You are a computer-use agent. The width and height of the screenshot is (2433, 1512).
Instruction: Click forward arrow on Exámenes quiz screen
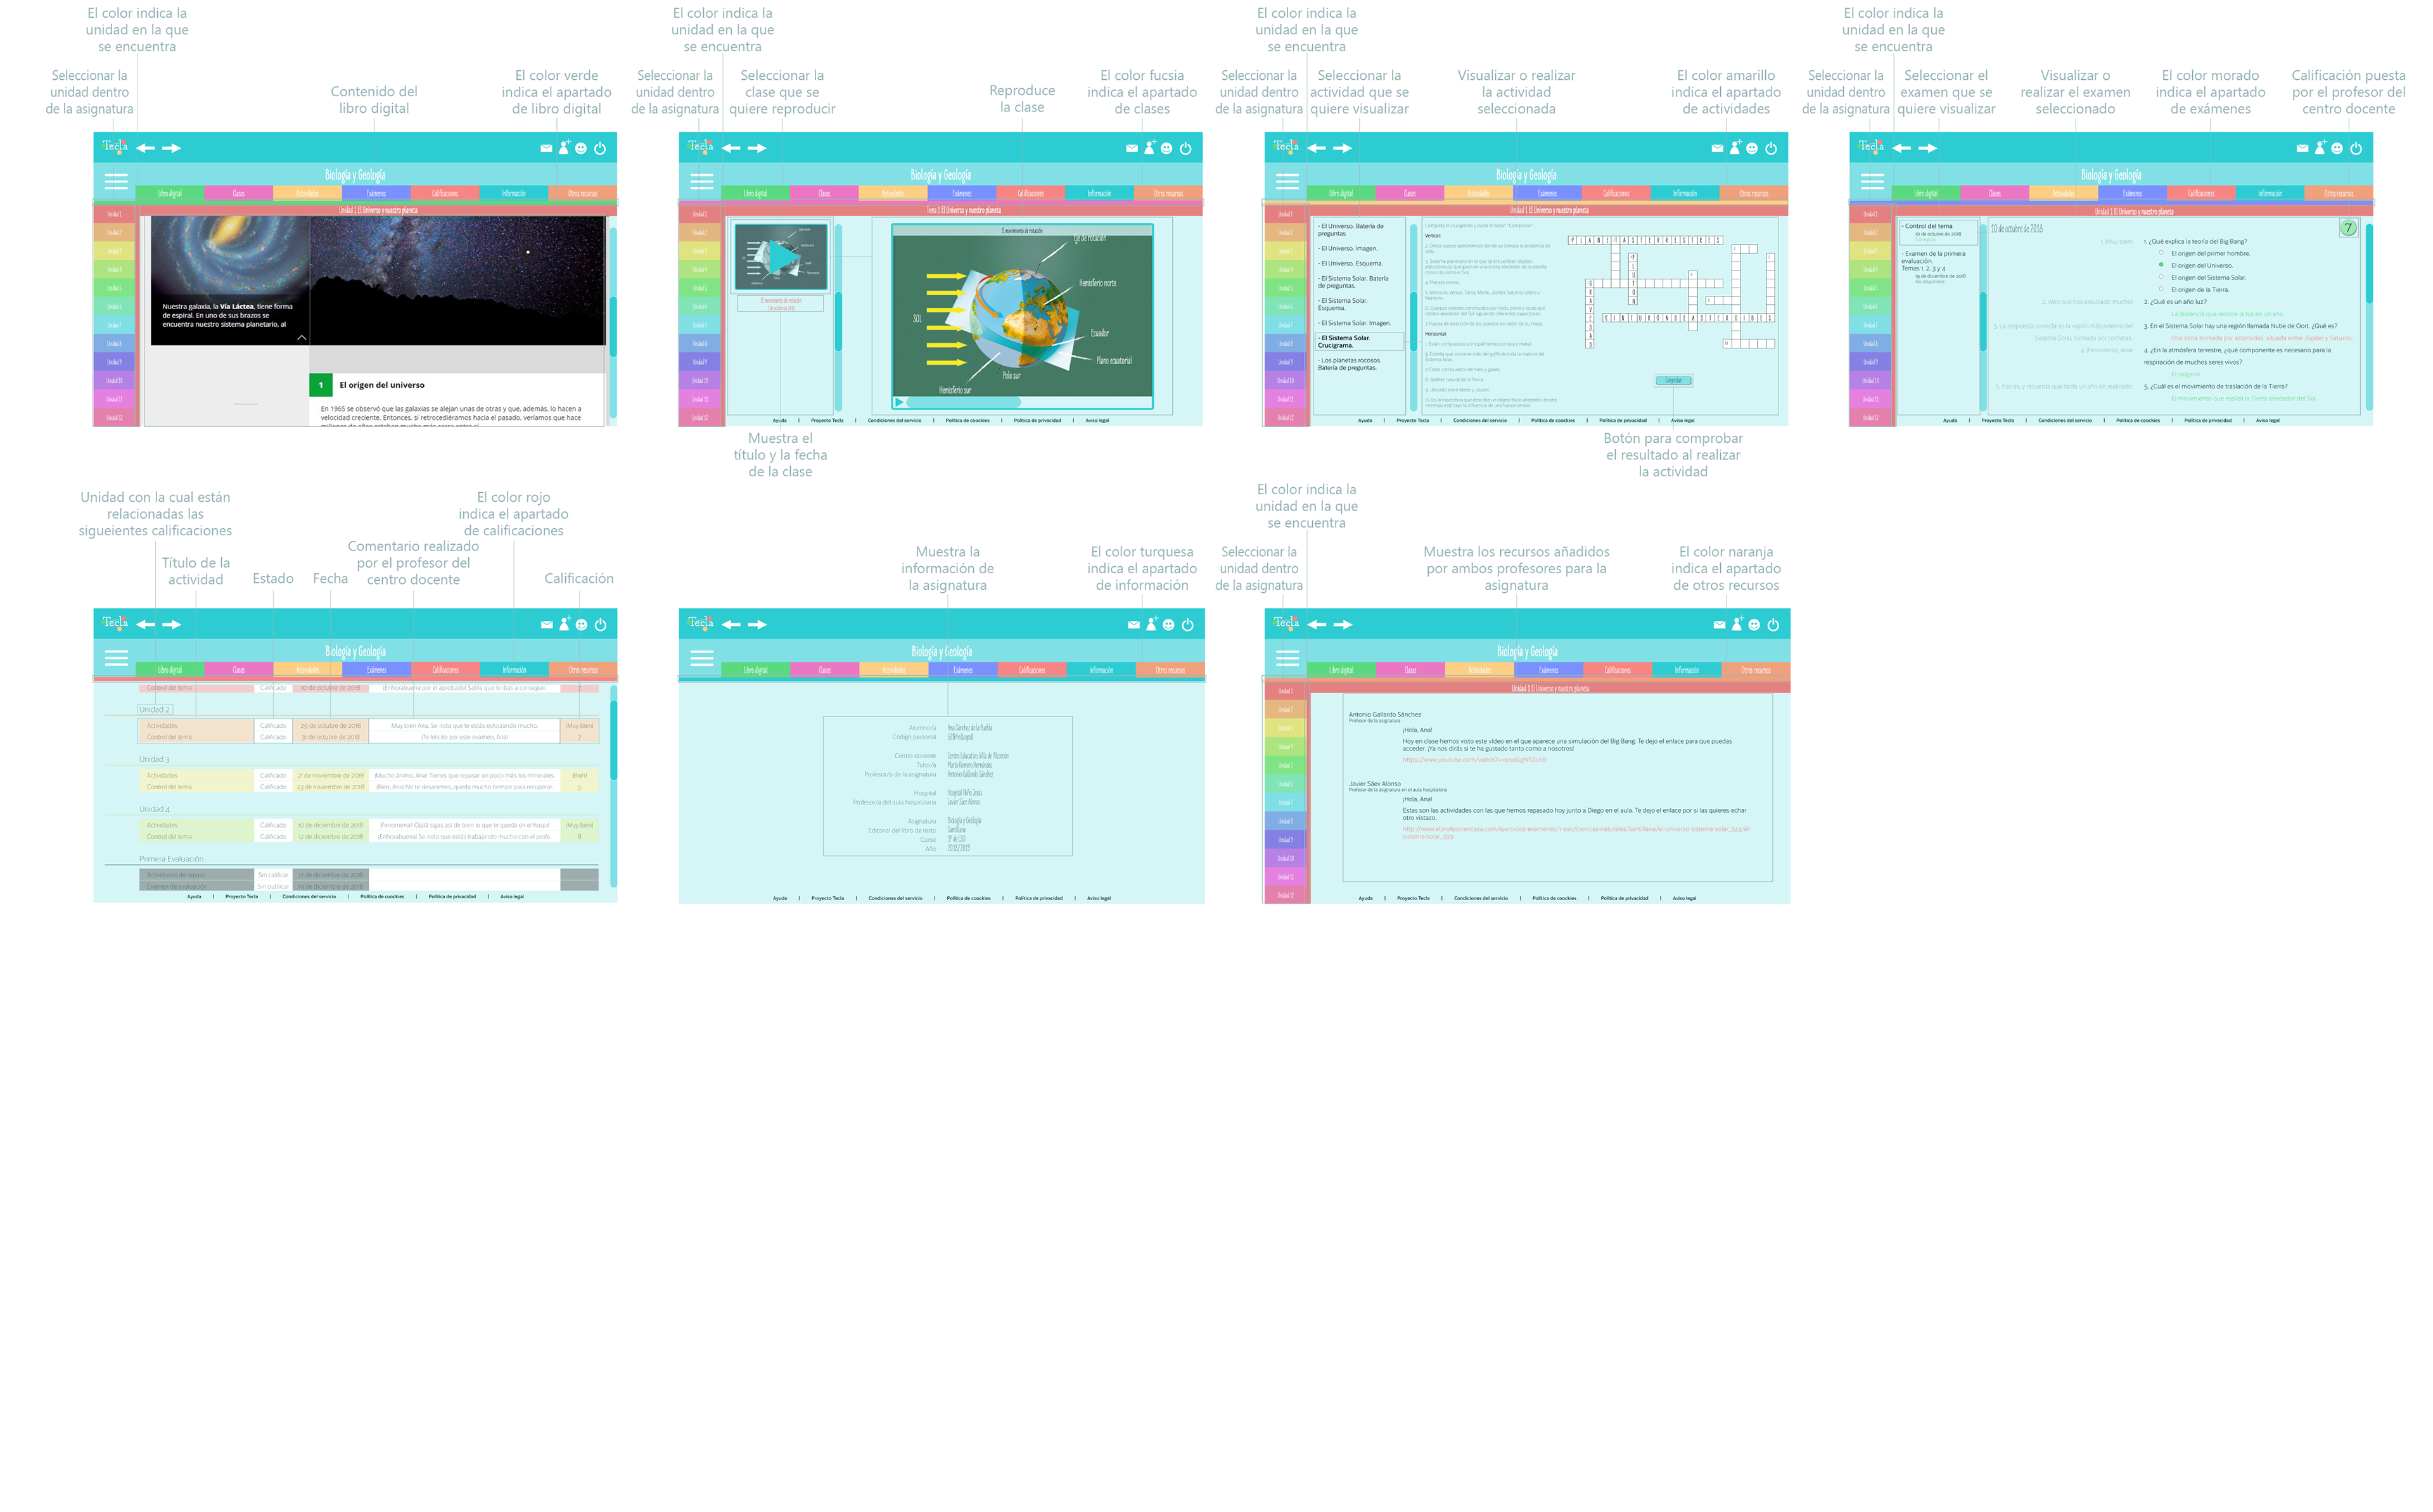click(x=1928, y=148)
